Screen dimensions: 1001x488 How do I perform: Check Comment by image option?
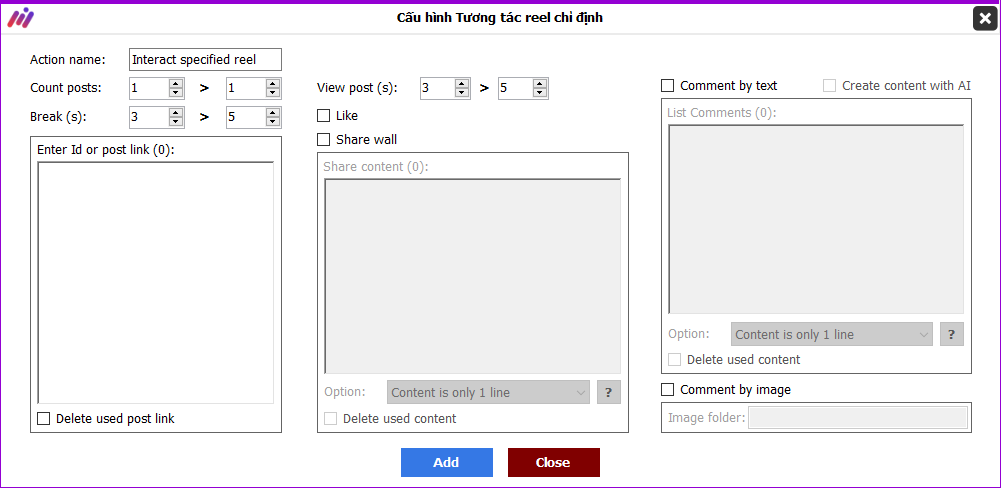[668, 390]
